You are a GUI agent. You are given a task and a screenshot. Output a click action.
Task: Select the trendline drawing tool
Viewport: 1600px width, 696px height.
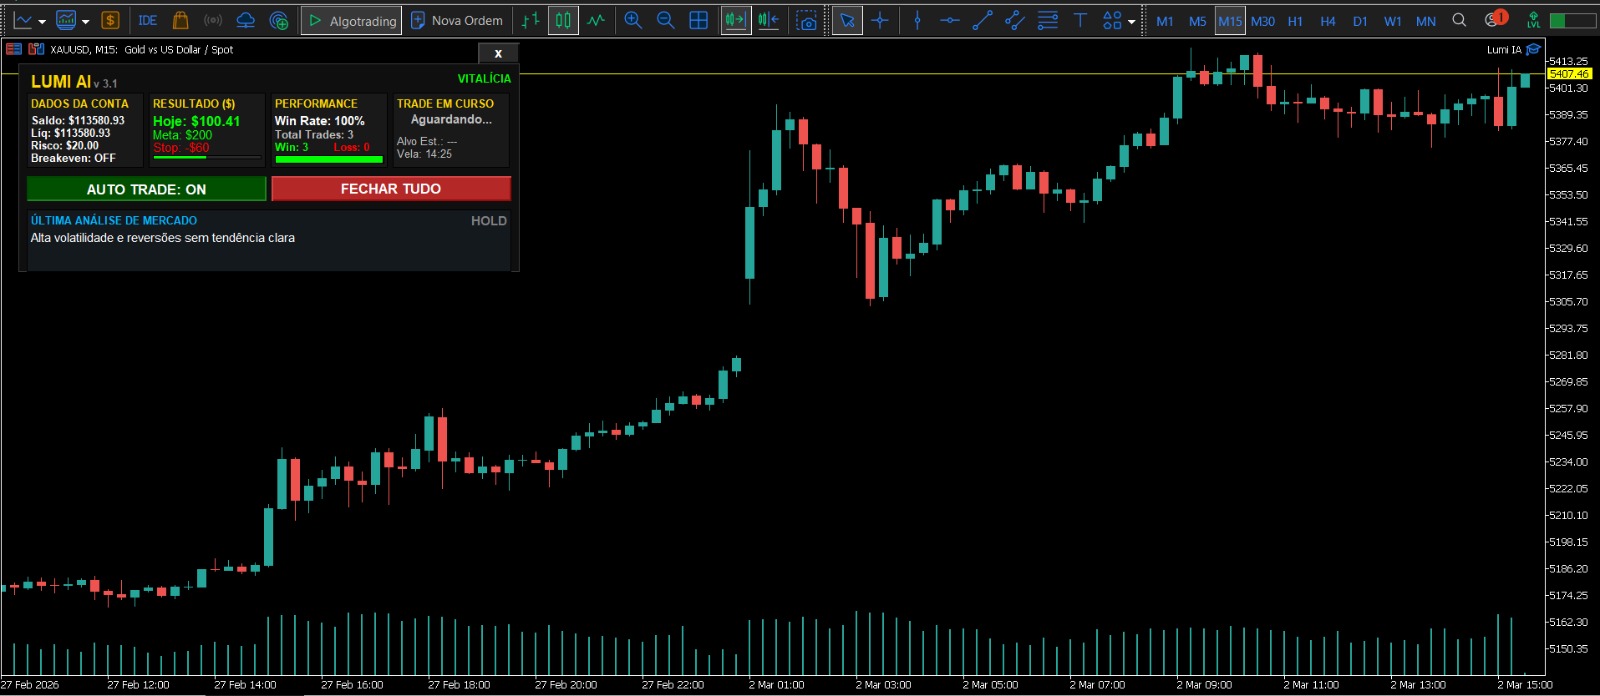983,20
